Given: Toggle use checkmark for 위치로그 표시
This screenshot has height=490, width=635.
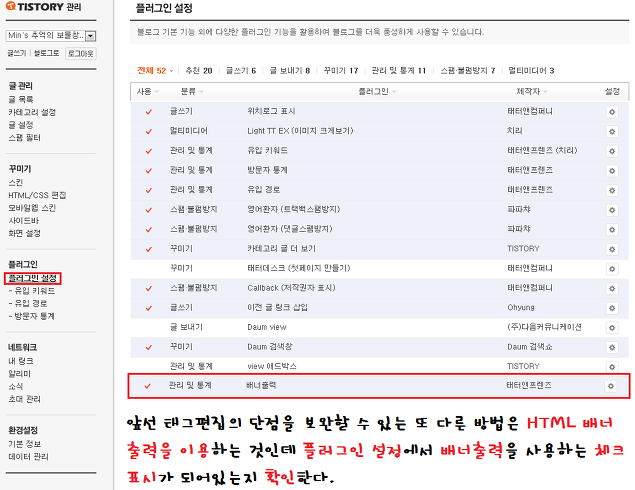Looking at the screenshot, I should tap(149, 112).
